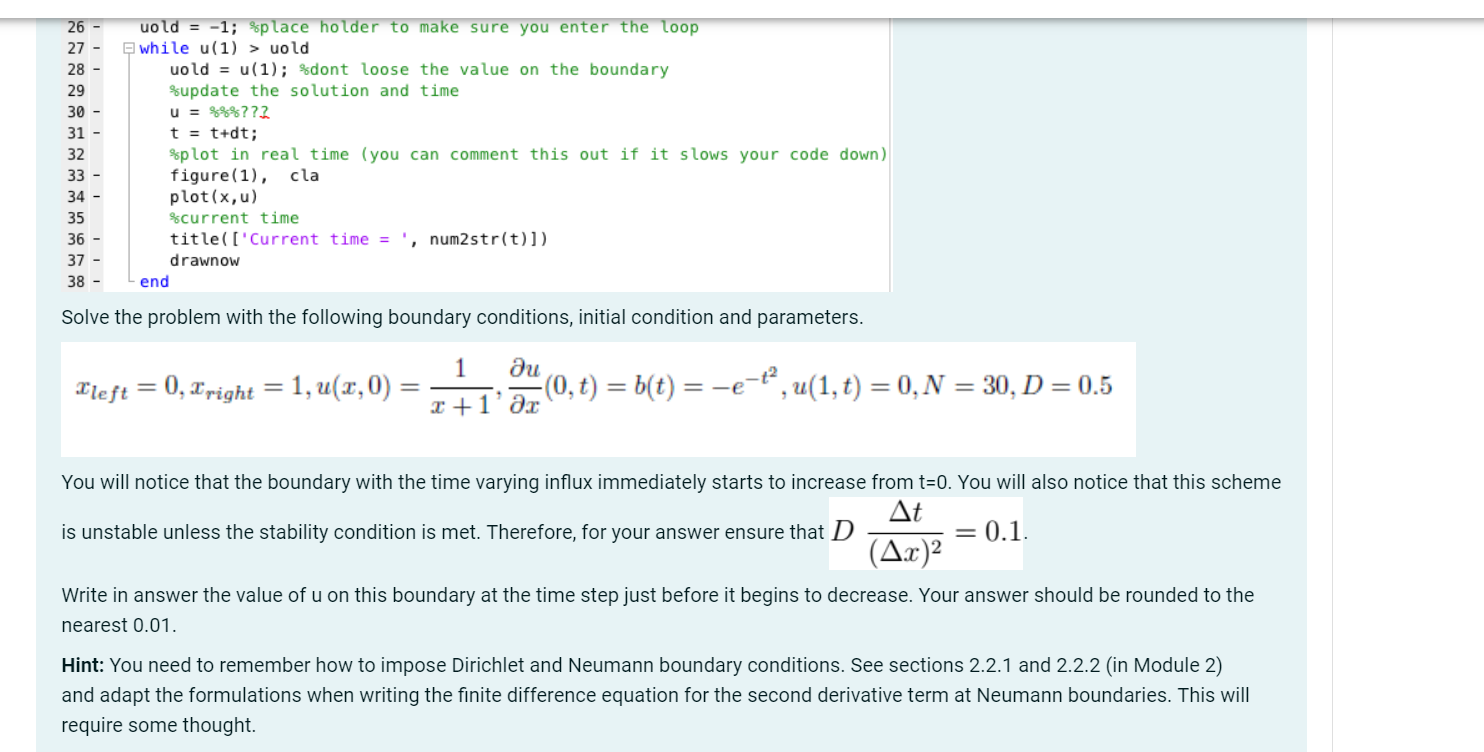Select the comment "%current time"
The image size is (1484, 752).
[x=234, y=218]
